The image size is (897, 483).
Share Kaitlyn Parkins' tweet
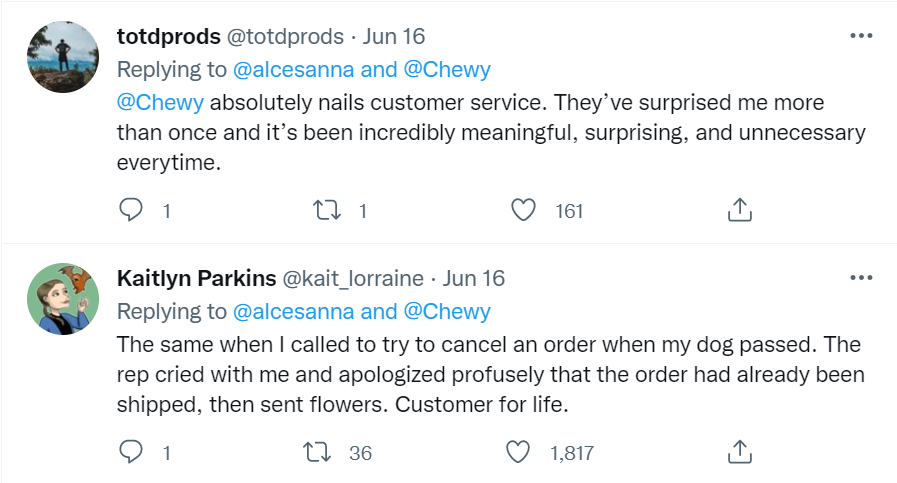[x=738, y=452]
